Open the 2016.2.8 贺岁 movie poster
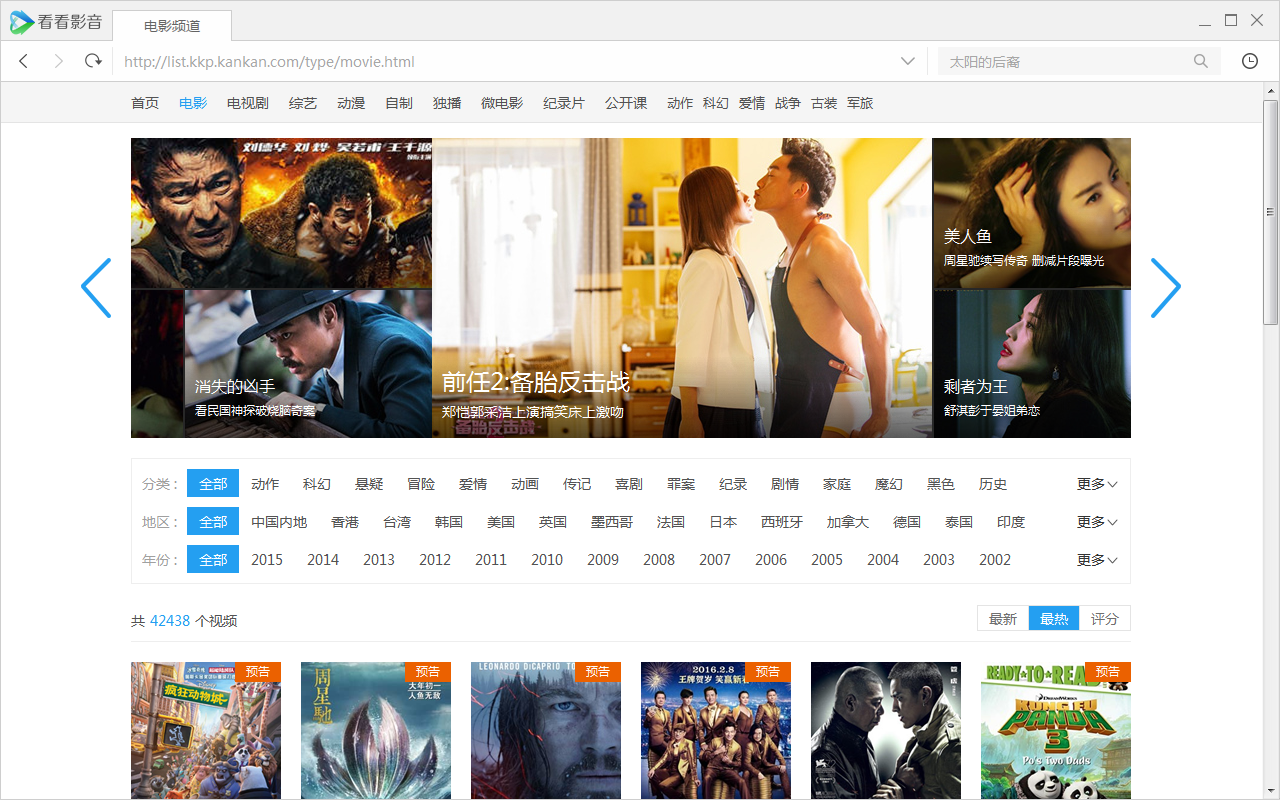Image resolution: width=1280 pixels, height=800 pixels. click(716, 730)
